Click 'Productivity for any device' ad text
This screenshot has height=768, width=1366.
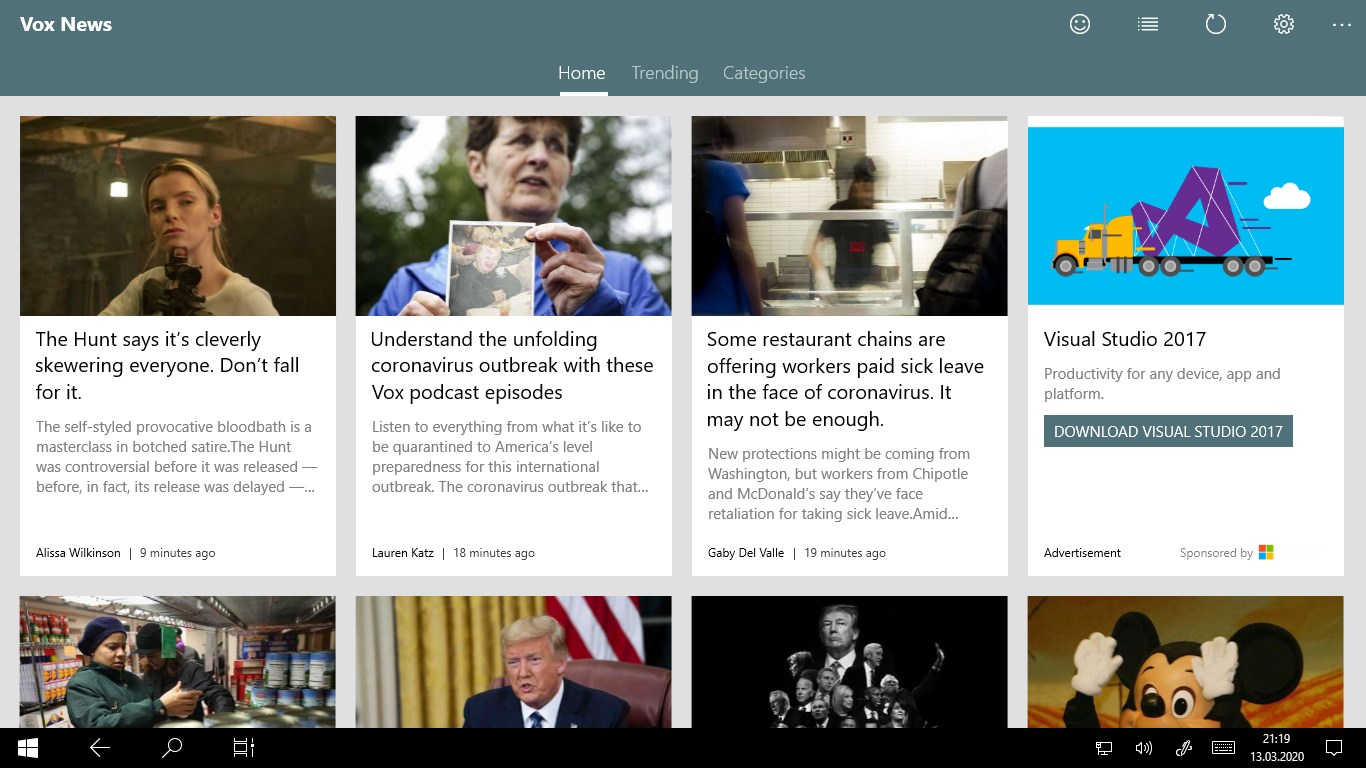point(1162,384)
